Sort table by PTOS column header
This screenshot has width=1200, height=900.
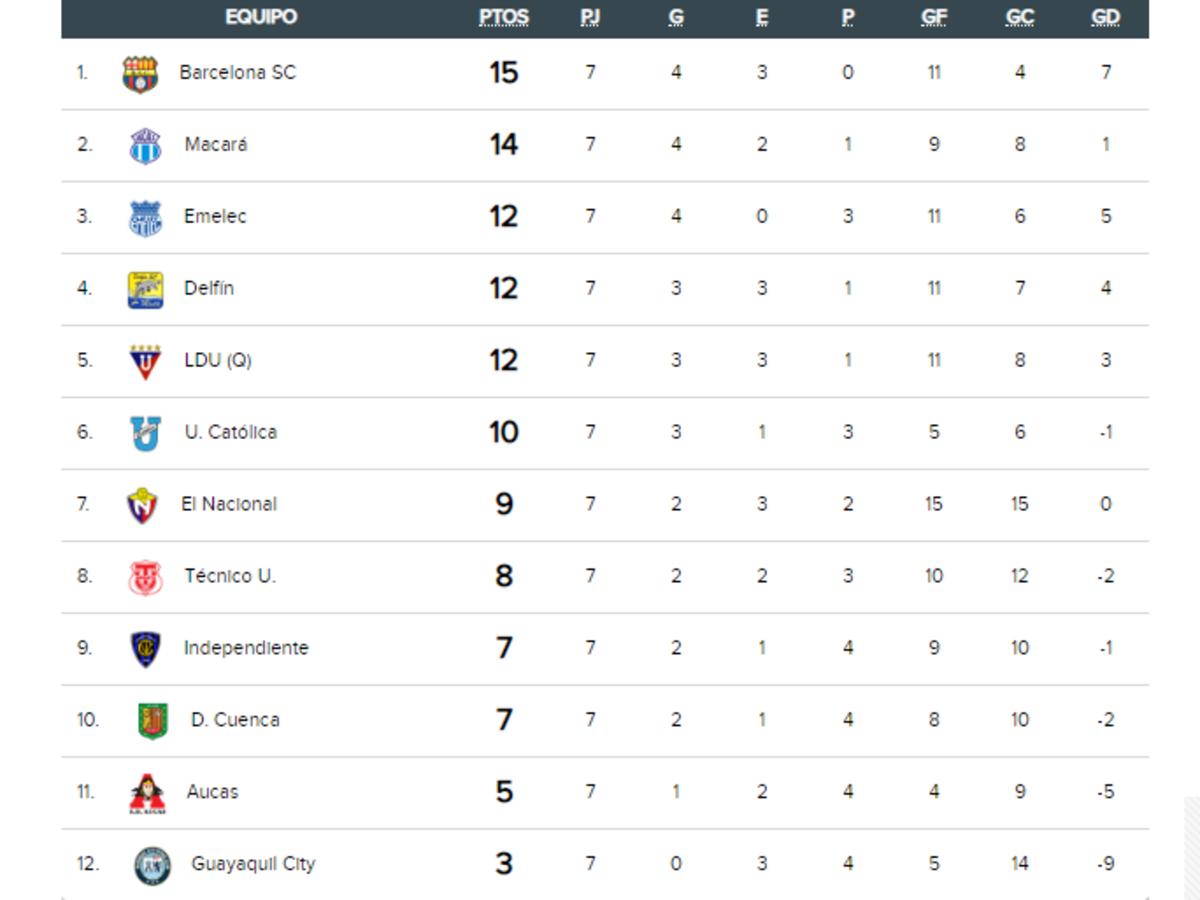click(503, 17)
